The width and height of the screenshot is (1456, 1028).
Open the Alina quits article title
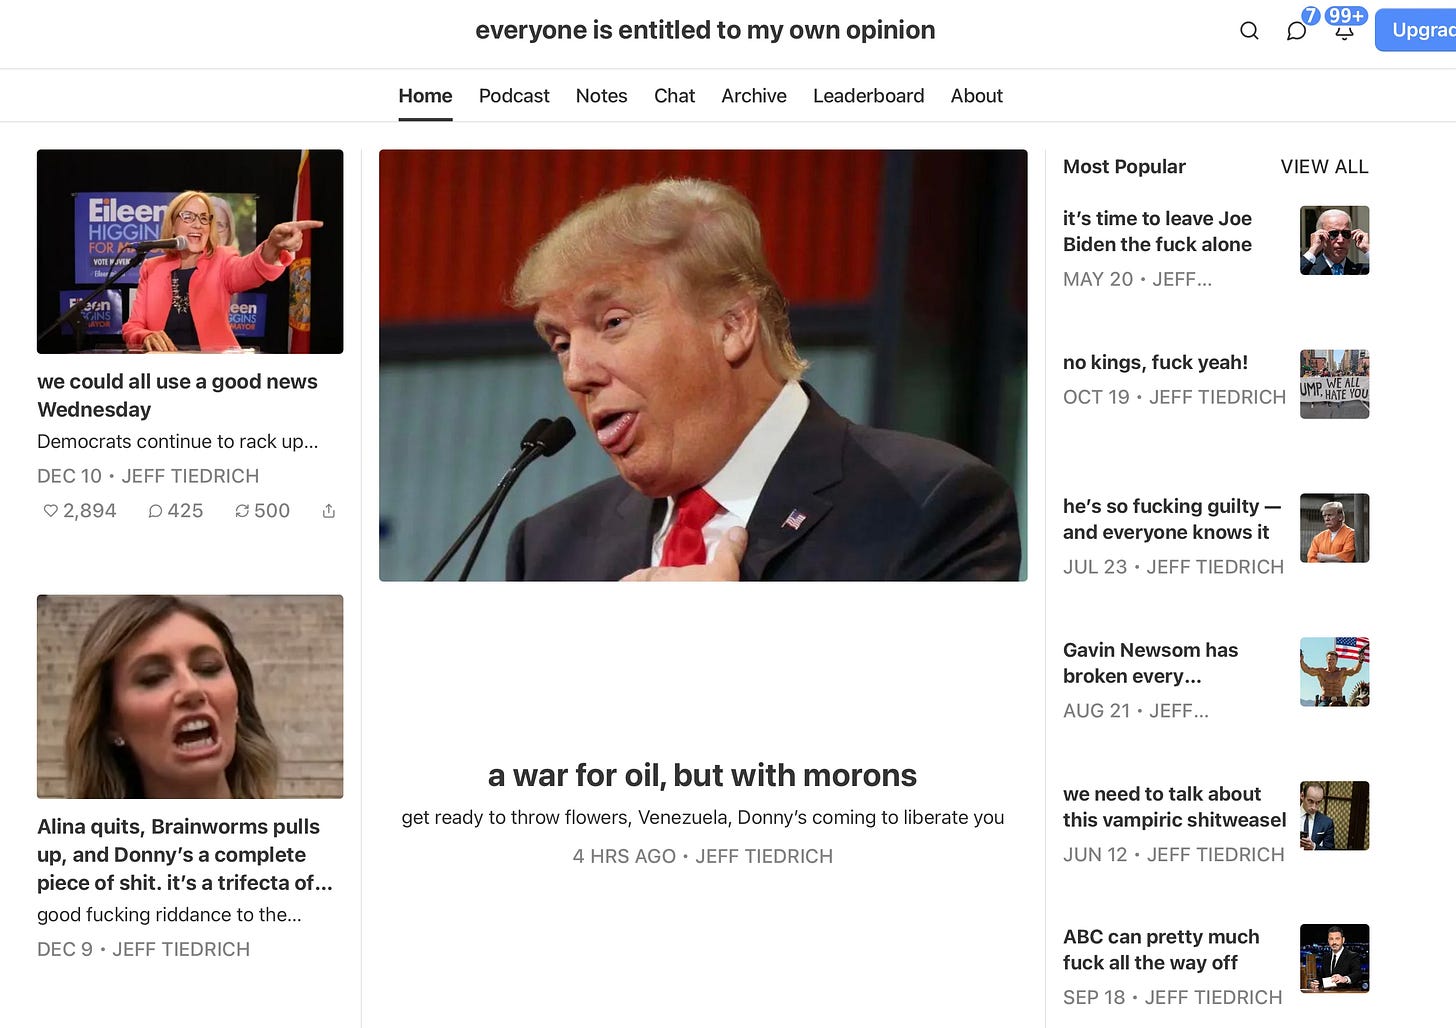coord(185,855)
